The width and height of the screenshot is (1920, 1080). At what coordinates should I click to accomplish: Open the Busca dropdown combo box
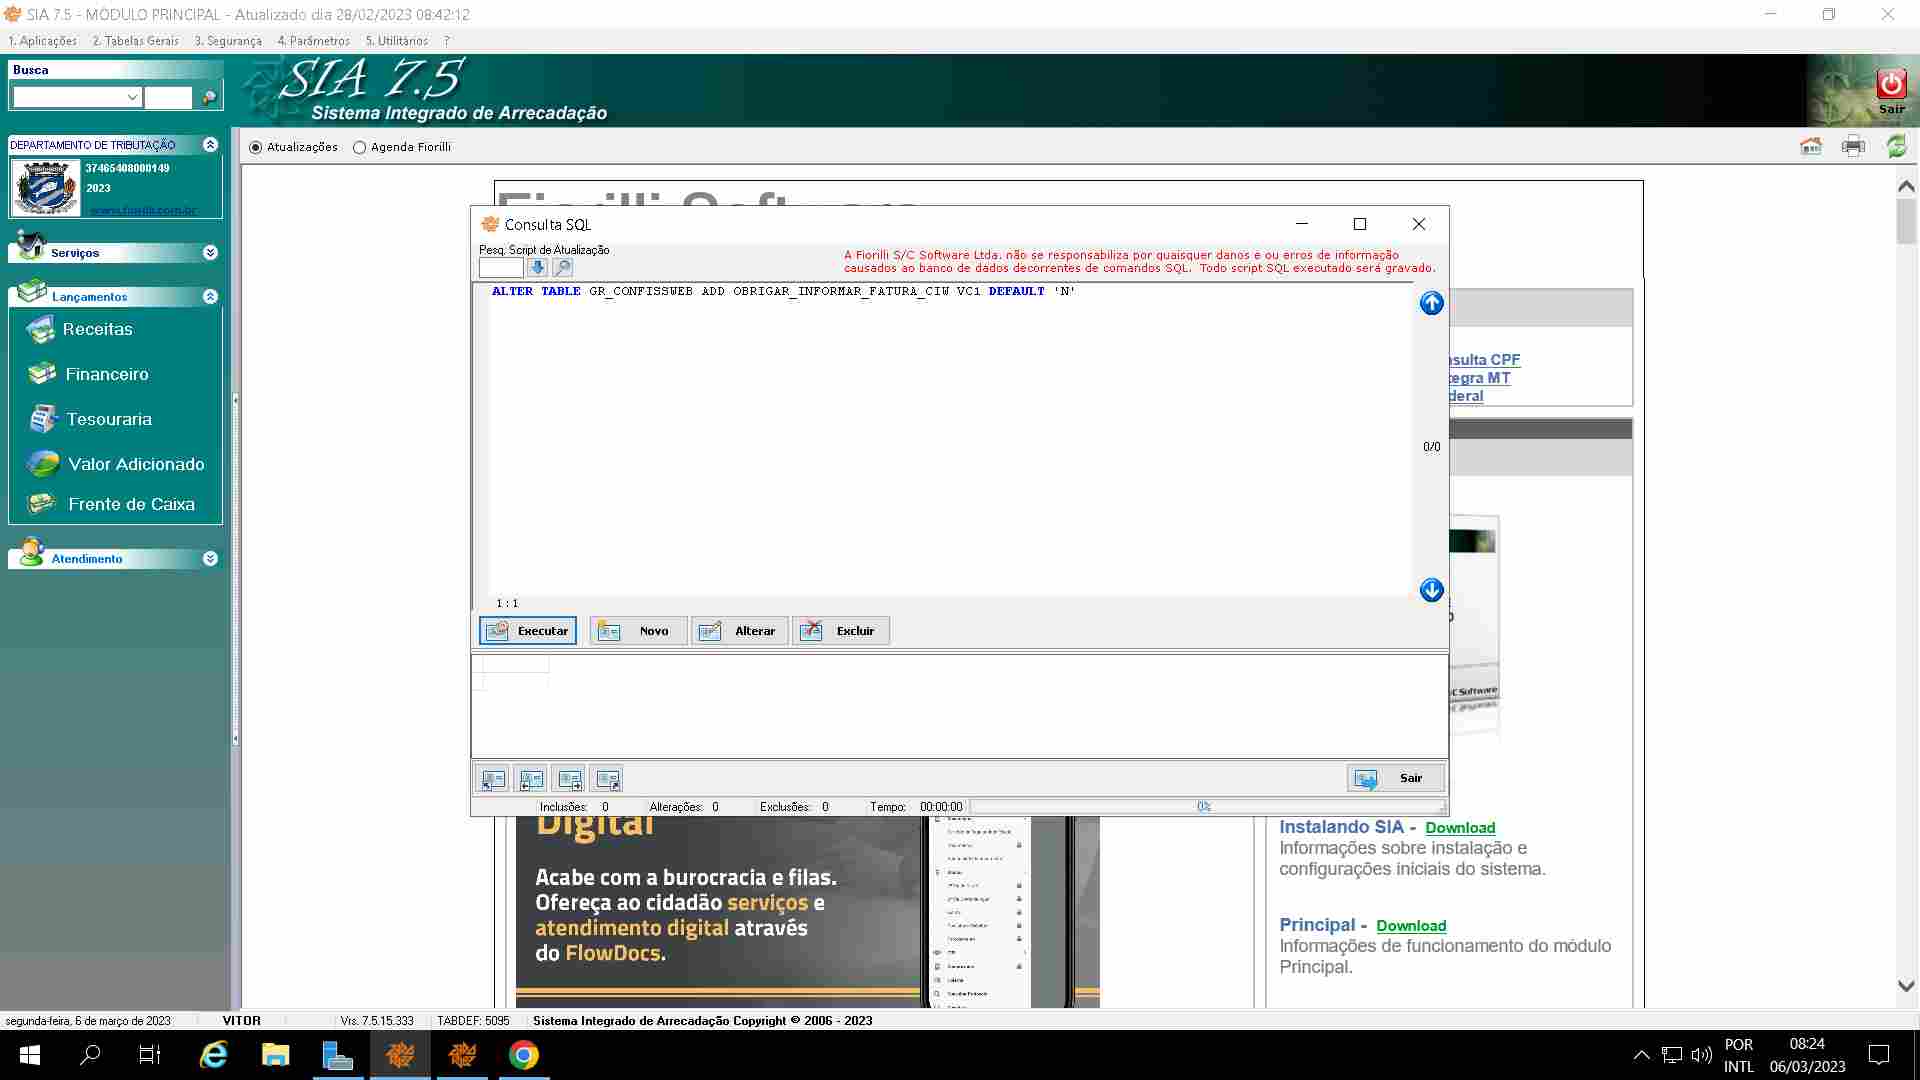[132, 97]
